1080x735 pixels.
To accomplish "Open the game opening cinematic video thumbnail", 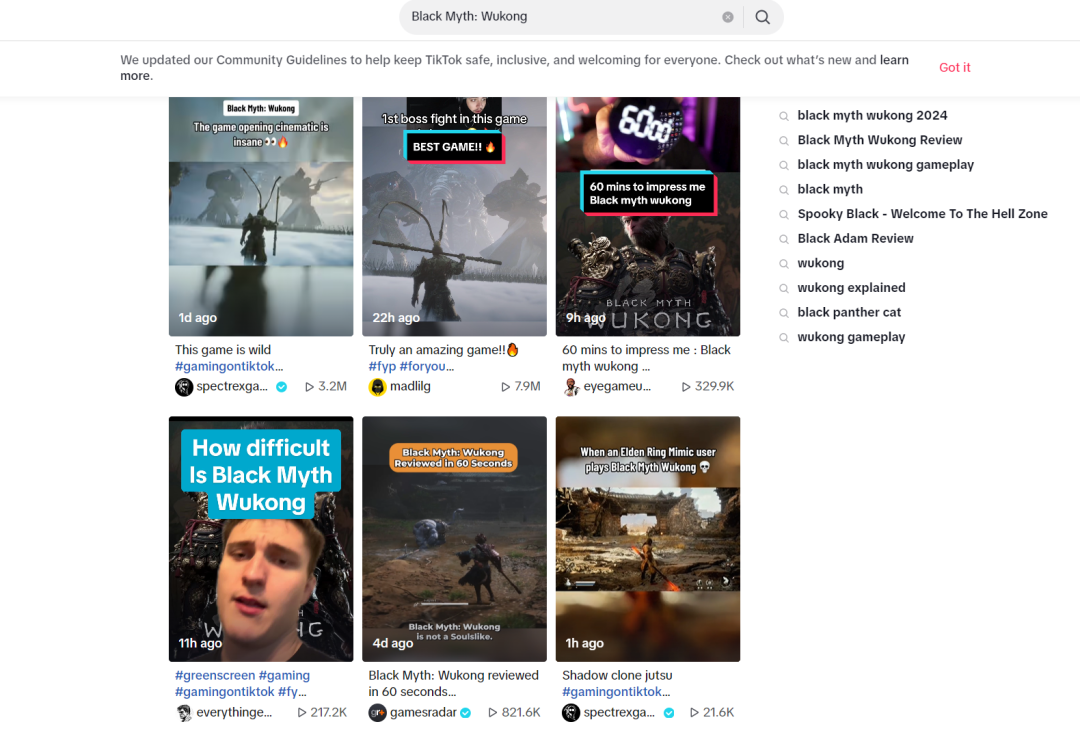I will [261, 216].
